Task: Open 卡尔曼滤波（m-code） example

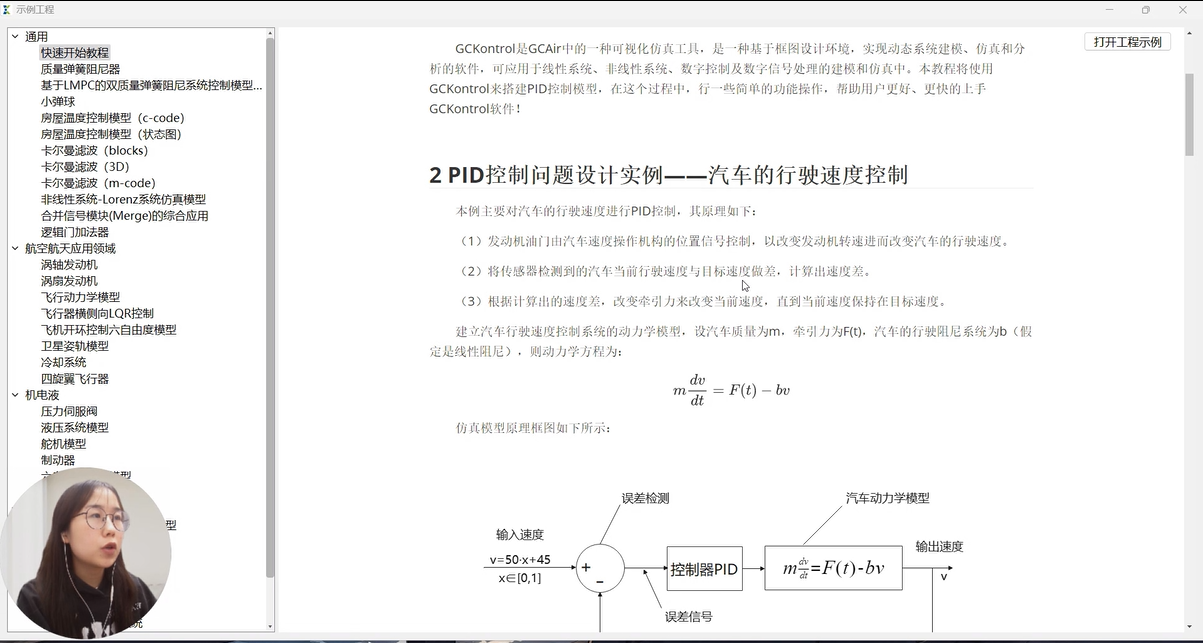Action: pyautogui.click(x=98, y=183)
